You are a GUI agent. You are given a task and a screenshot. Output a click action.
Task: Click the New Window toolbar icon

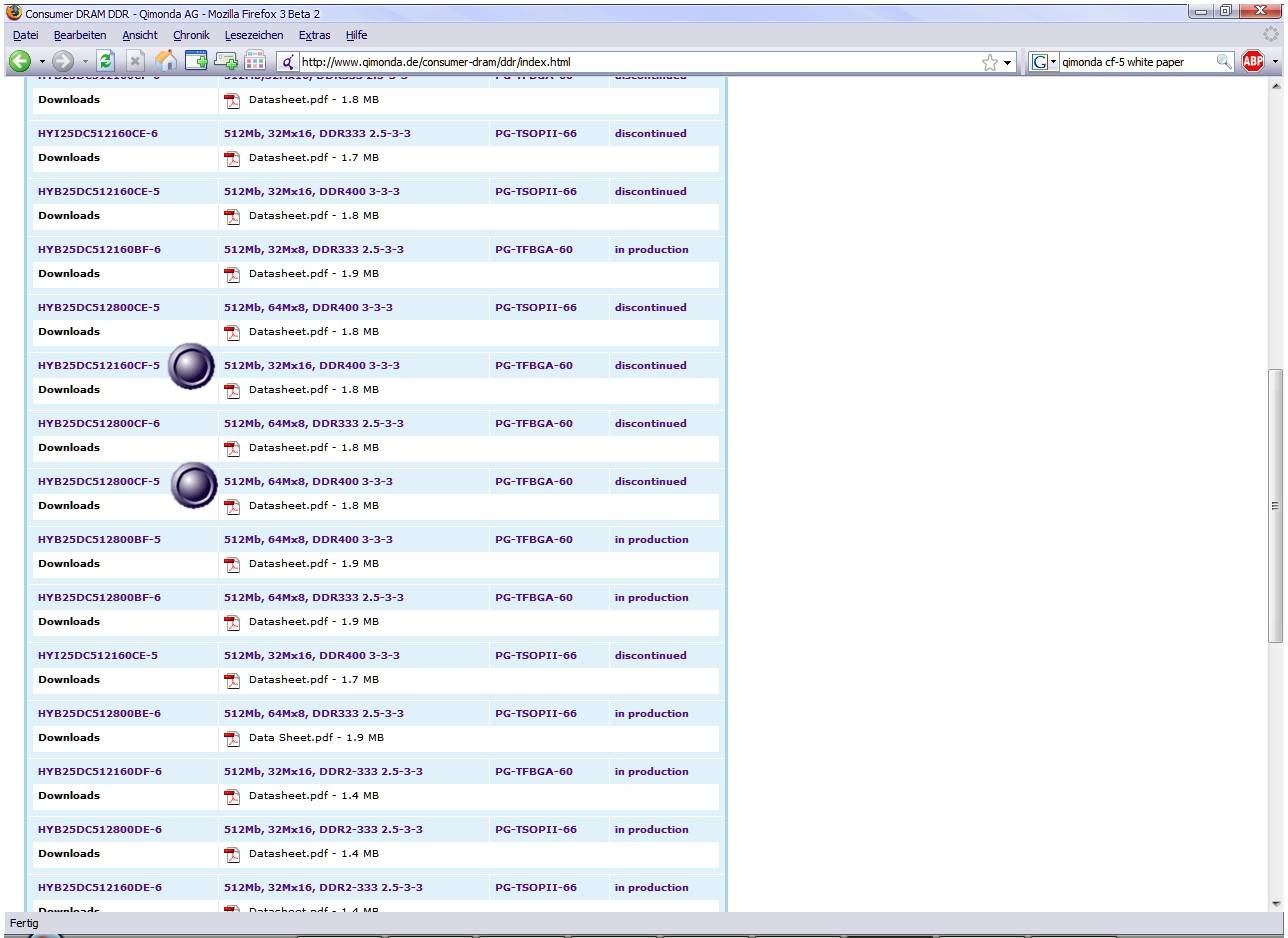click(226, 62)
